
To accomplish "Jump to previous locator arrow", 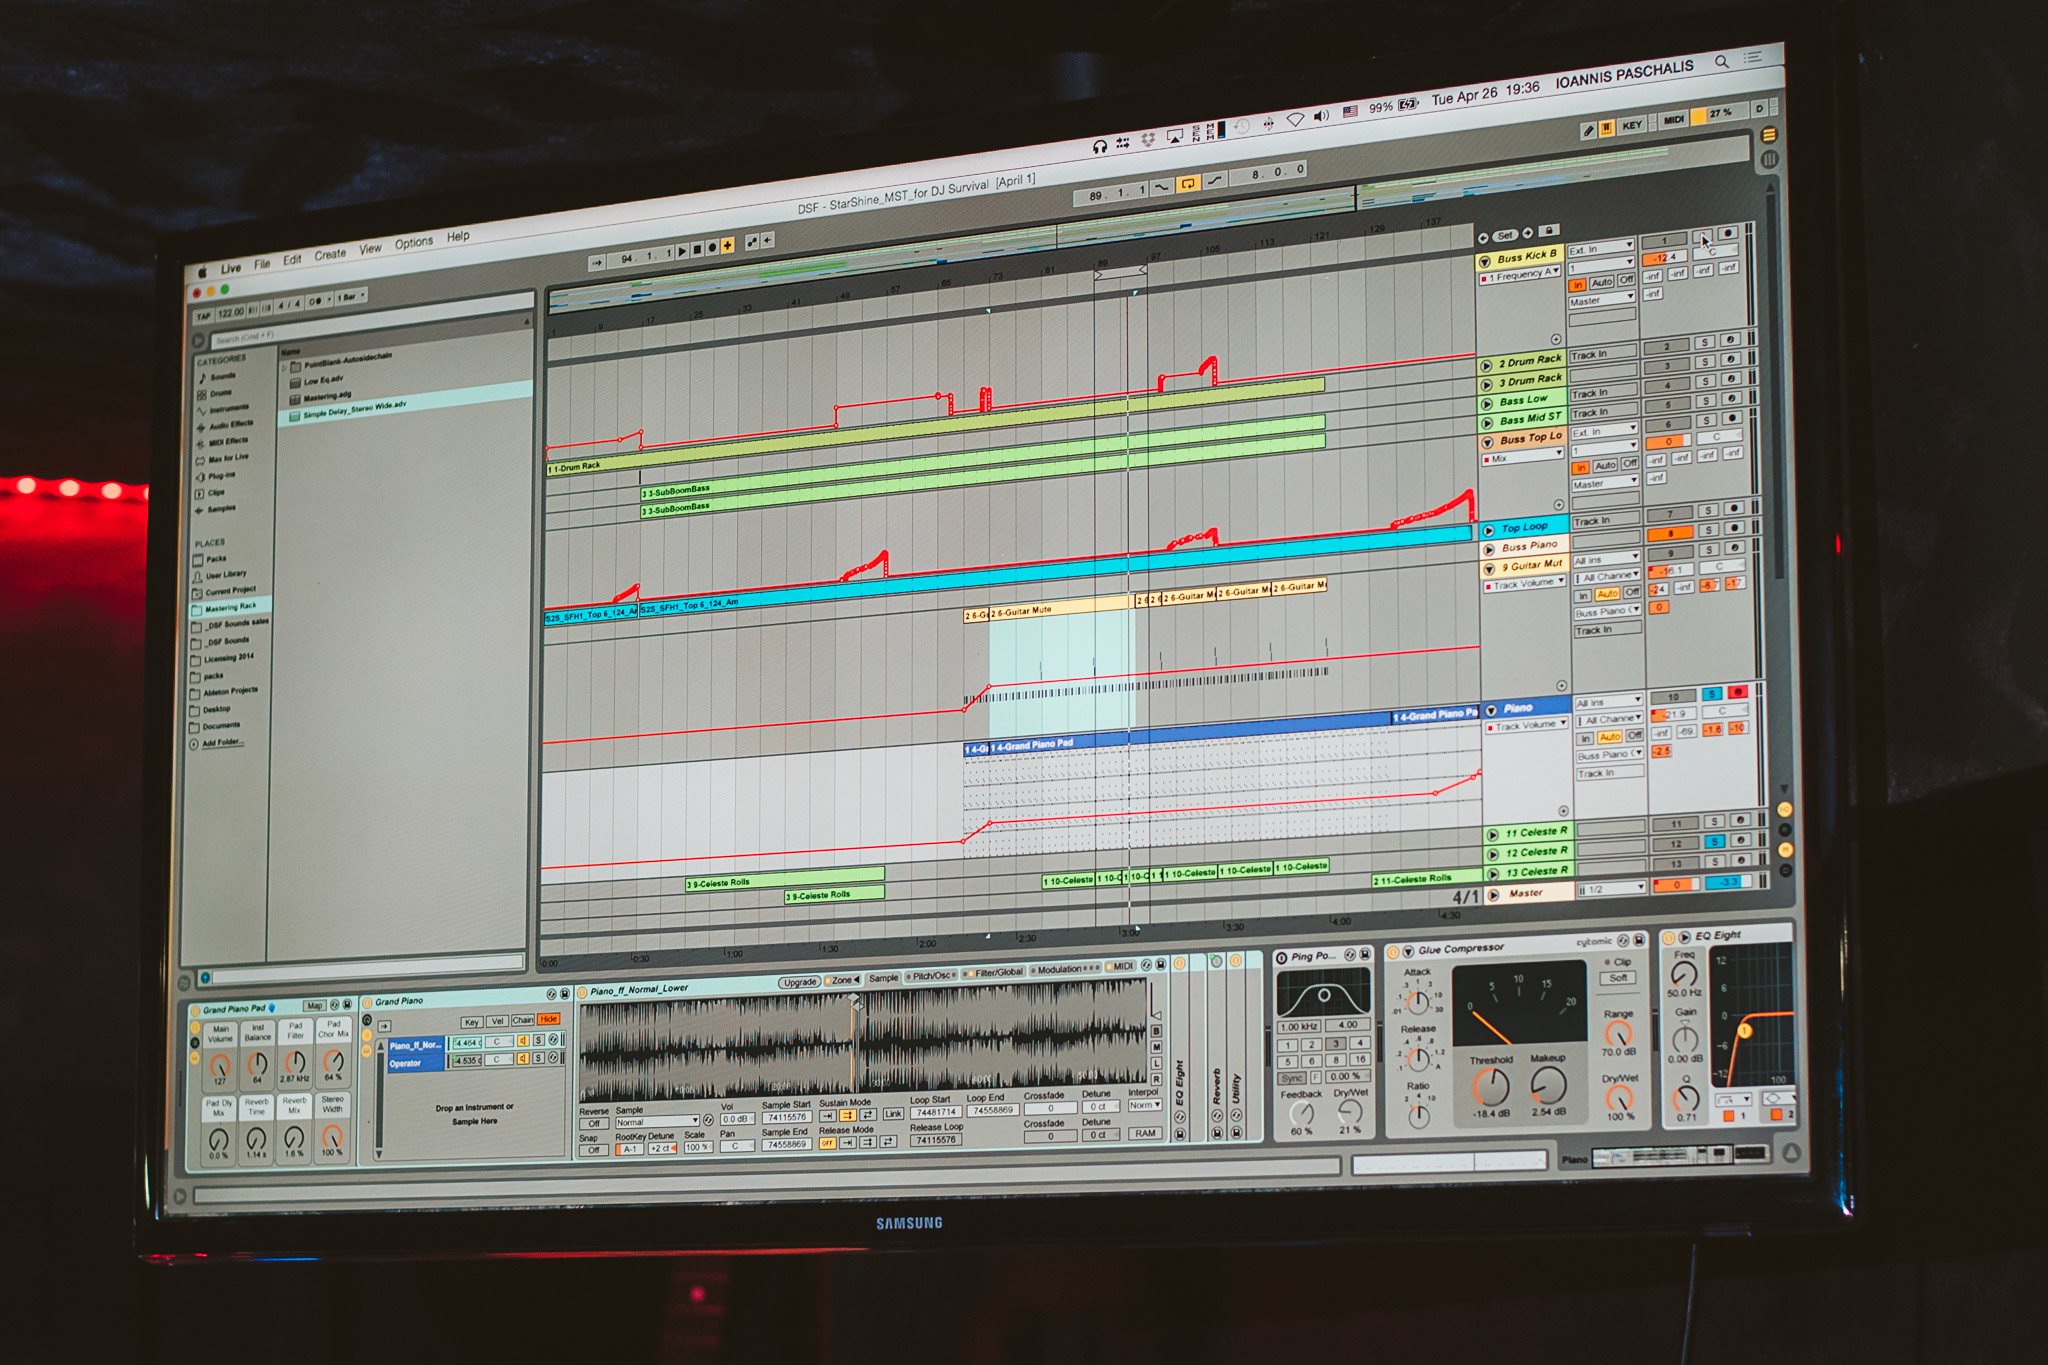I will click(1483, 238).
